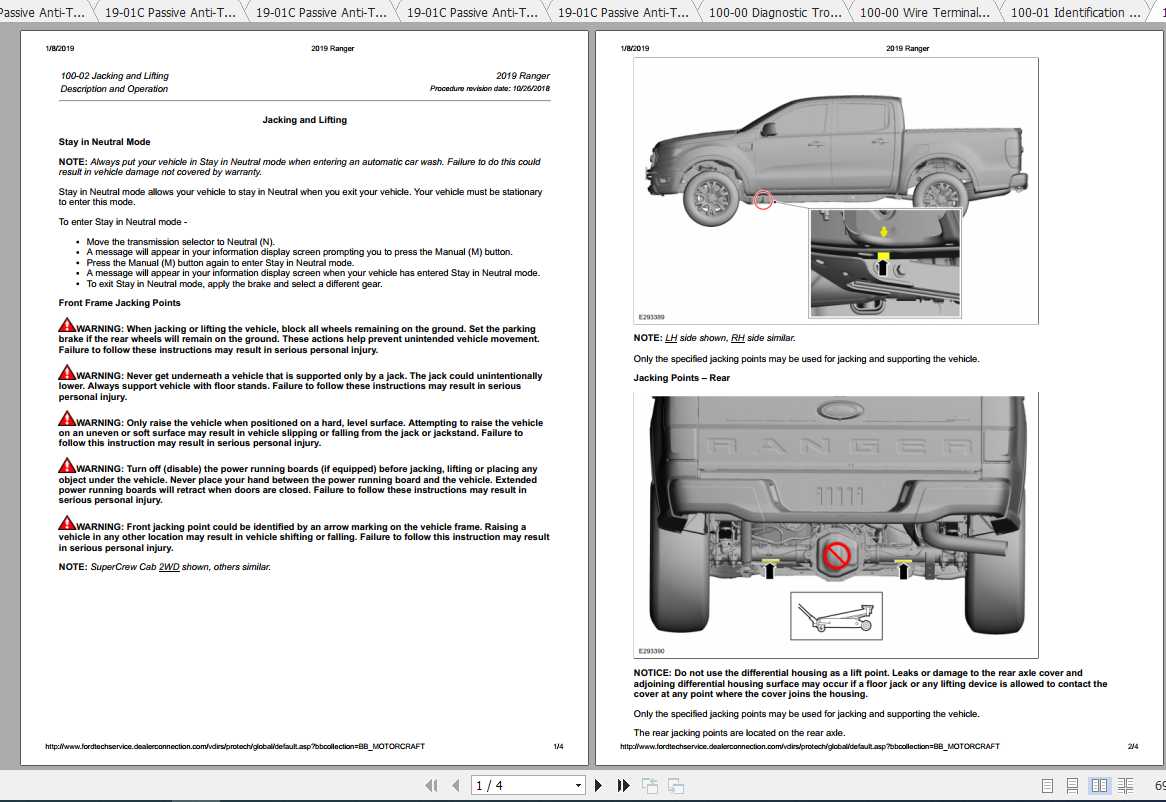Click the underlined LH link in the note
This screenshot has width=1166, height=802.
coord(671,338)
